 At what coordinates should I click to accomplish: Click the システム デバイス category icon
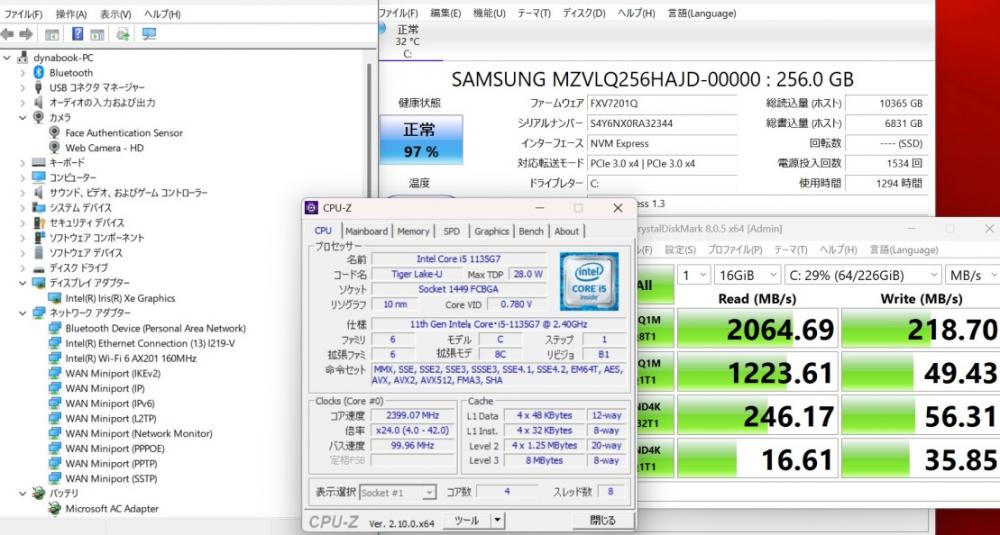coord(38,208)
